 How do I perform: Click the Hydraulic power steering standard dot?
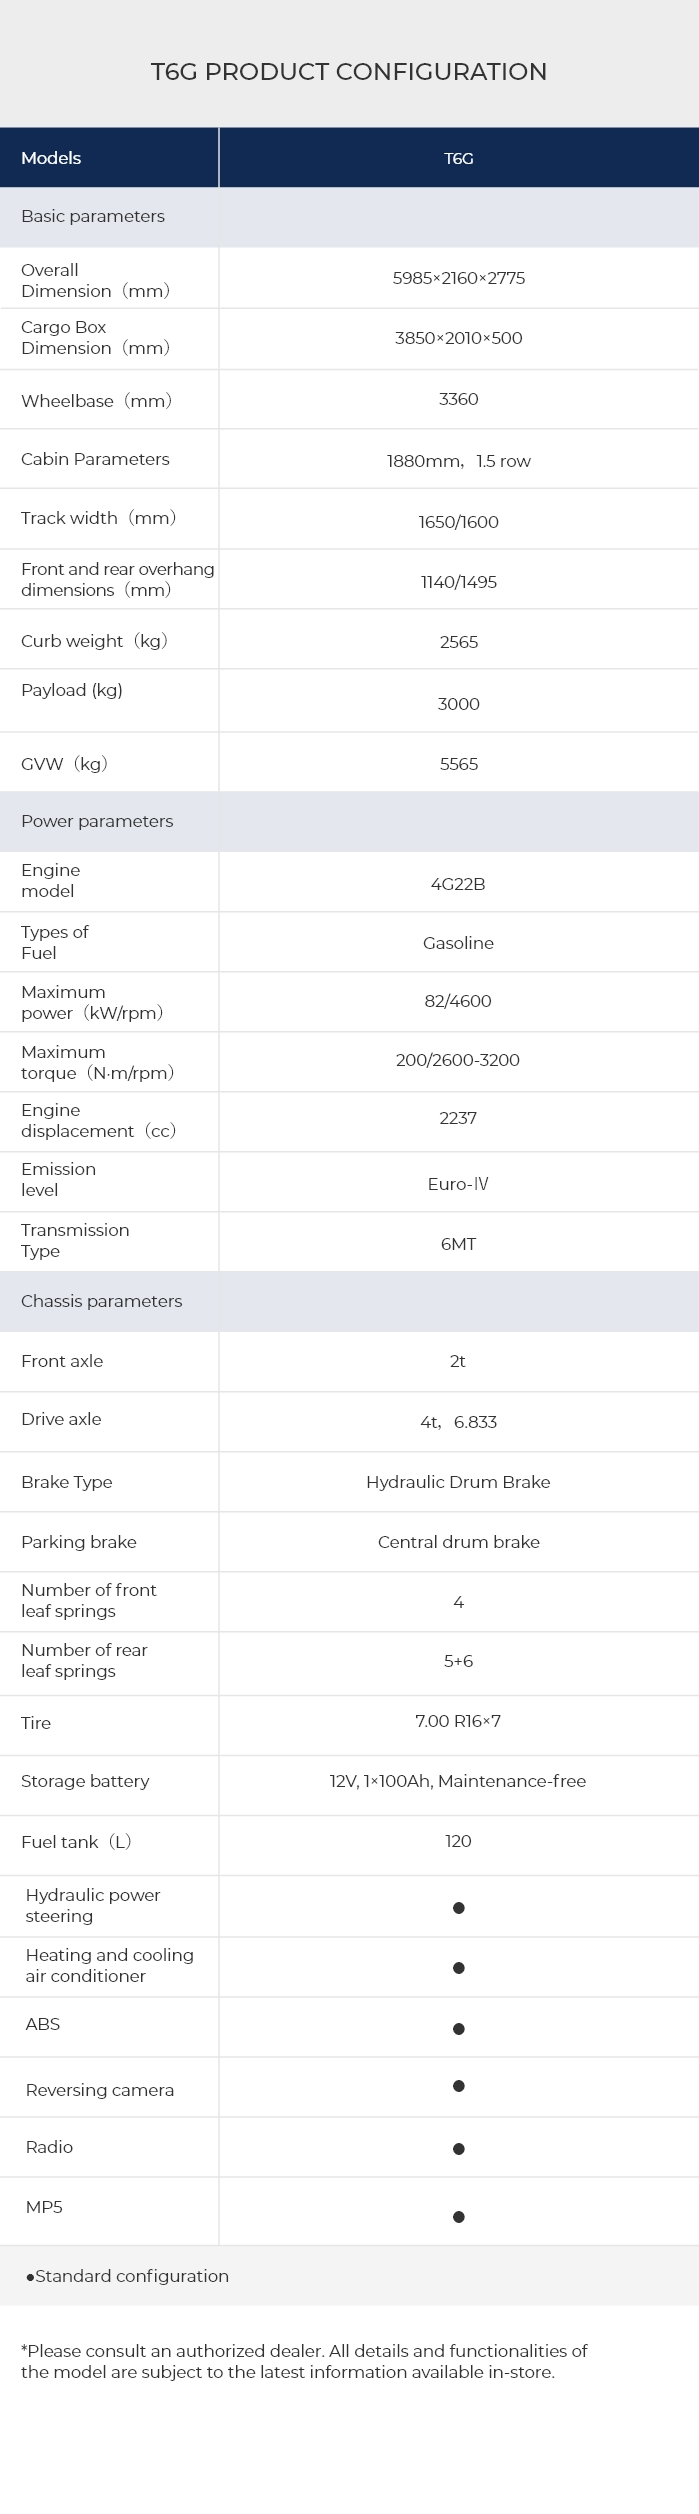click(458, 1908)
